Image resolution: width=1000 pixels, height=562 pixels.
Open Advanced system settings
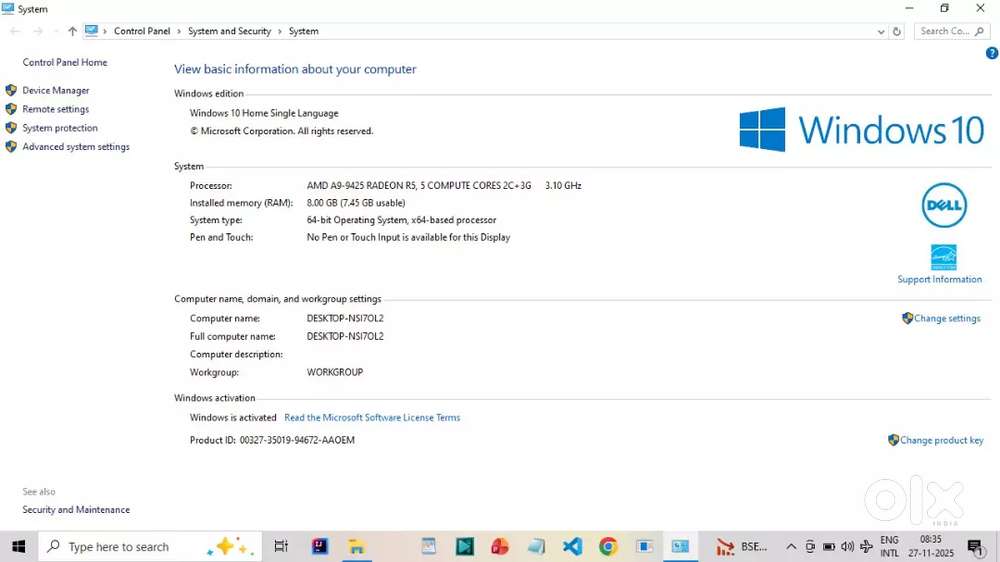tap(76, 147)
